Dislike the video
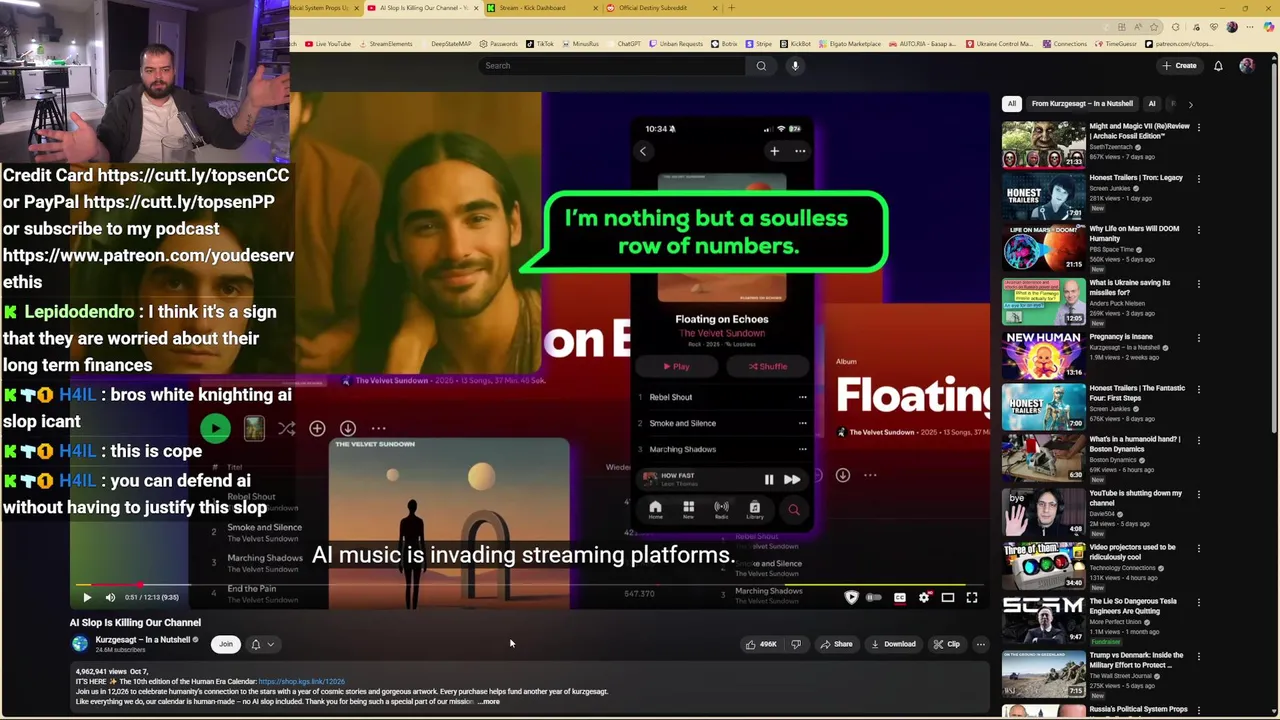1280x720 pixels. (x=796, y=644)
